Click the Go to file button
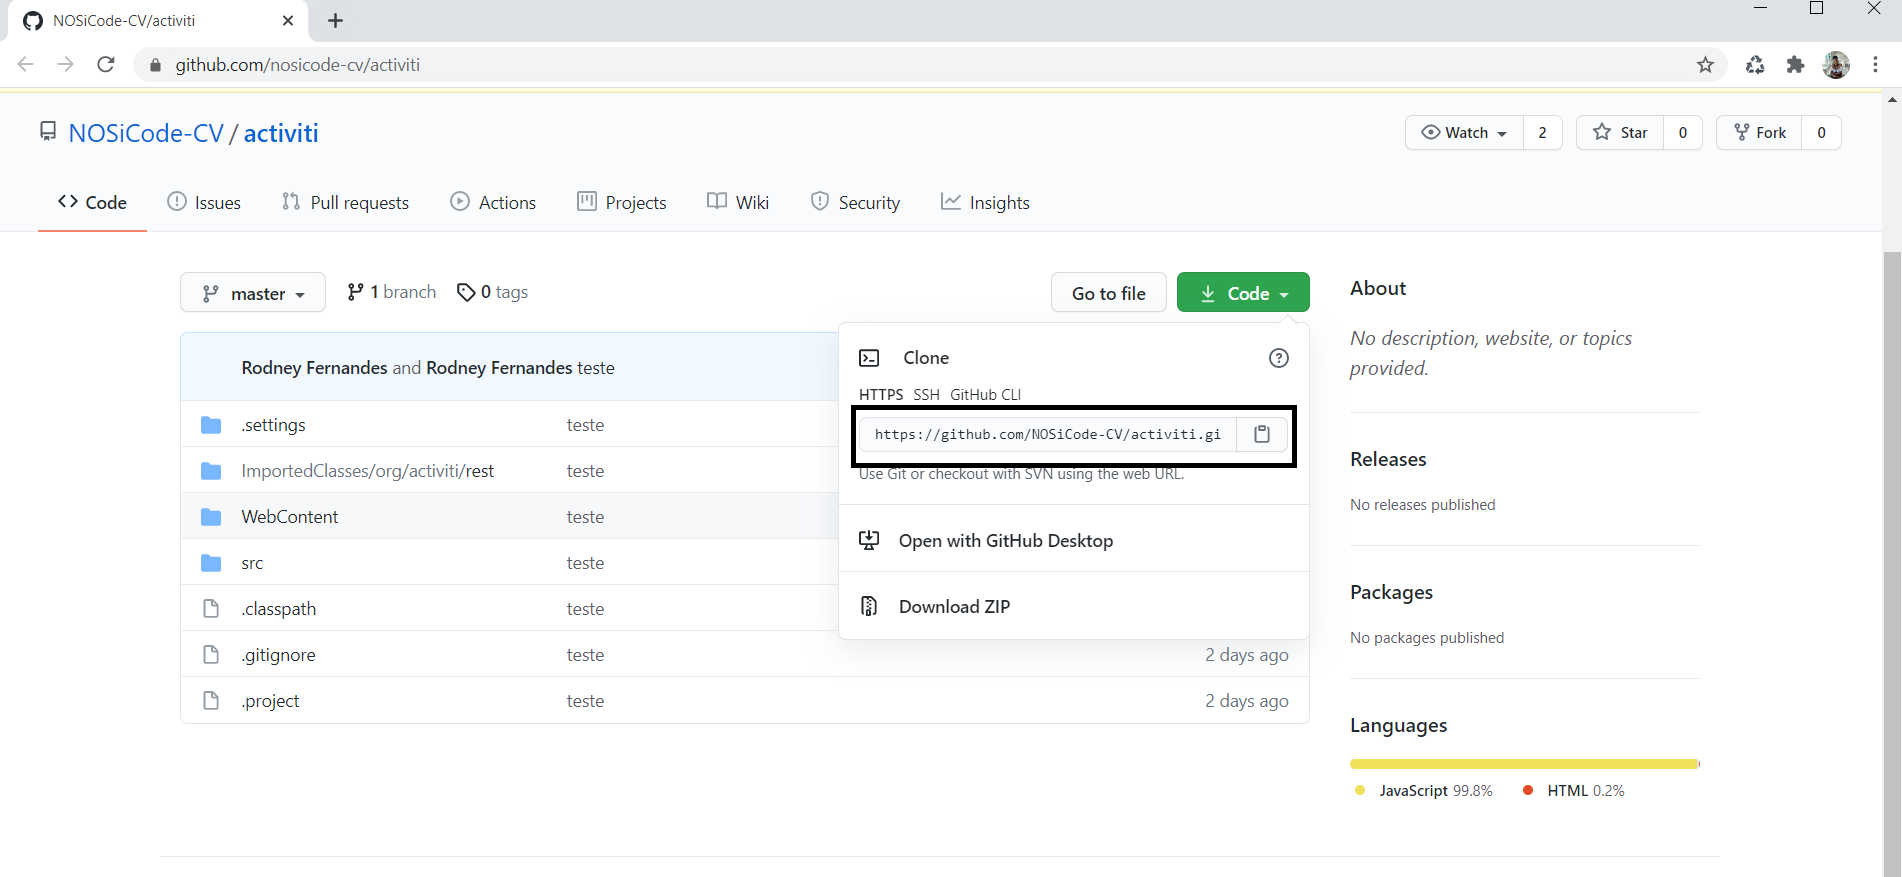 tap(1109, 293)
